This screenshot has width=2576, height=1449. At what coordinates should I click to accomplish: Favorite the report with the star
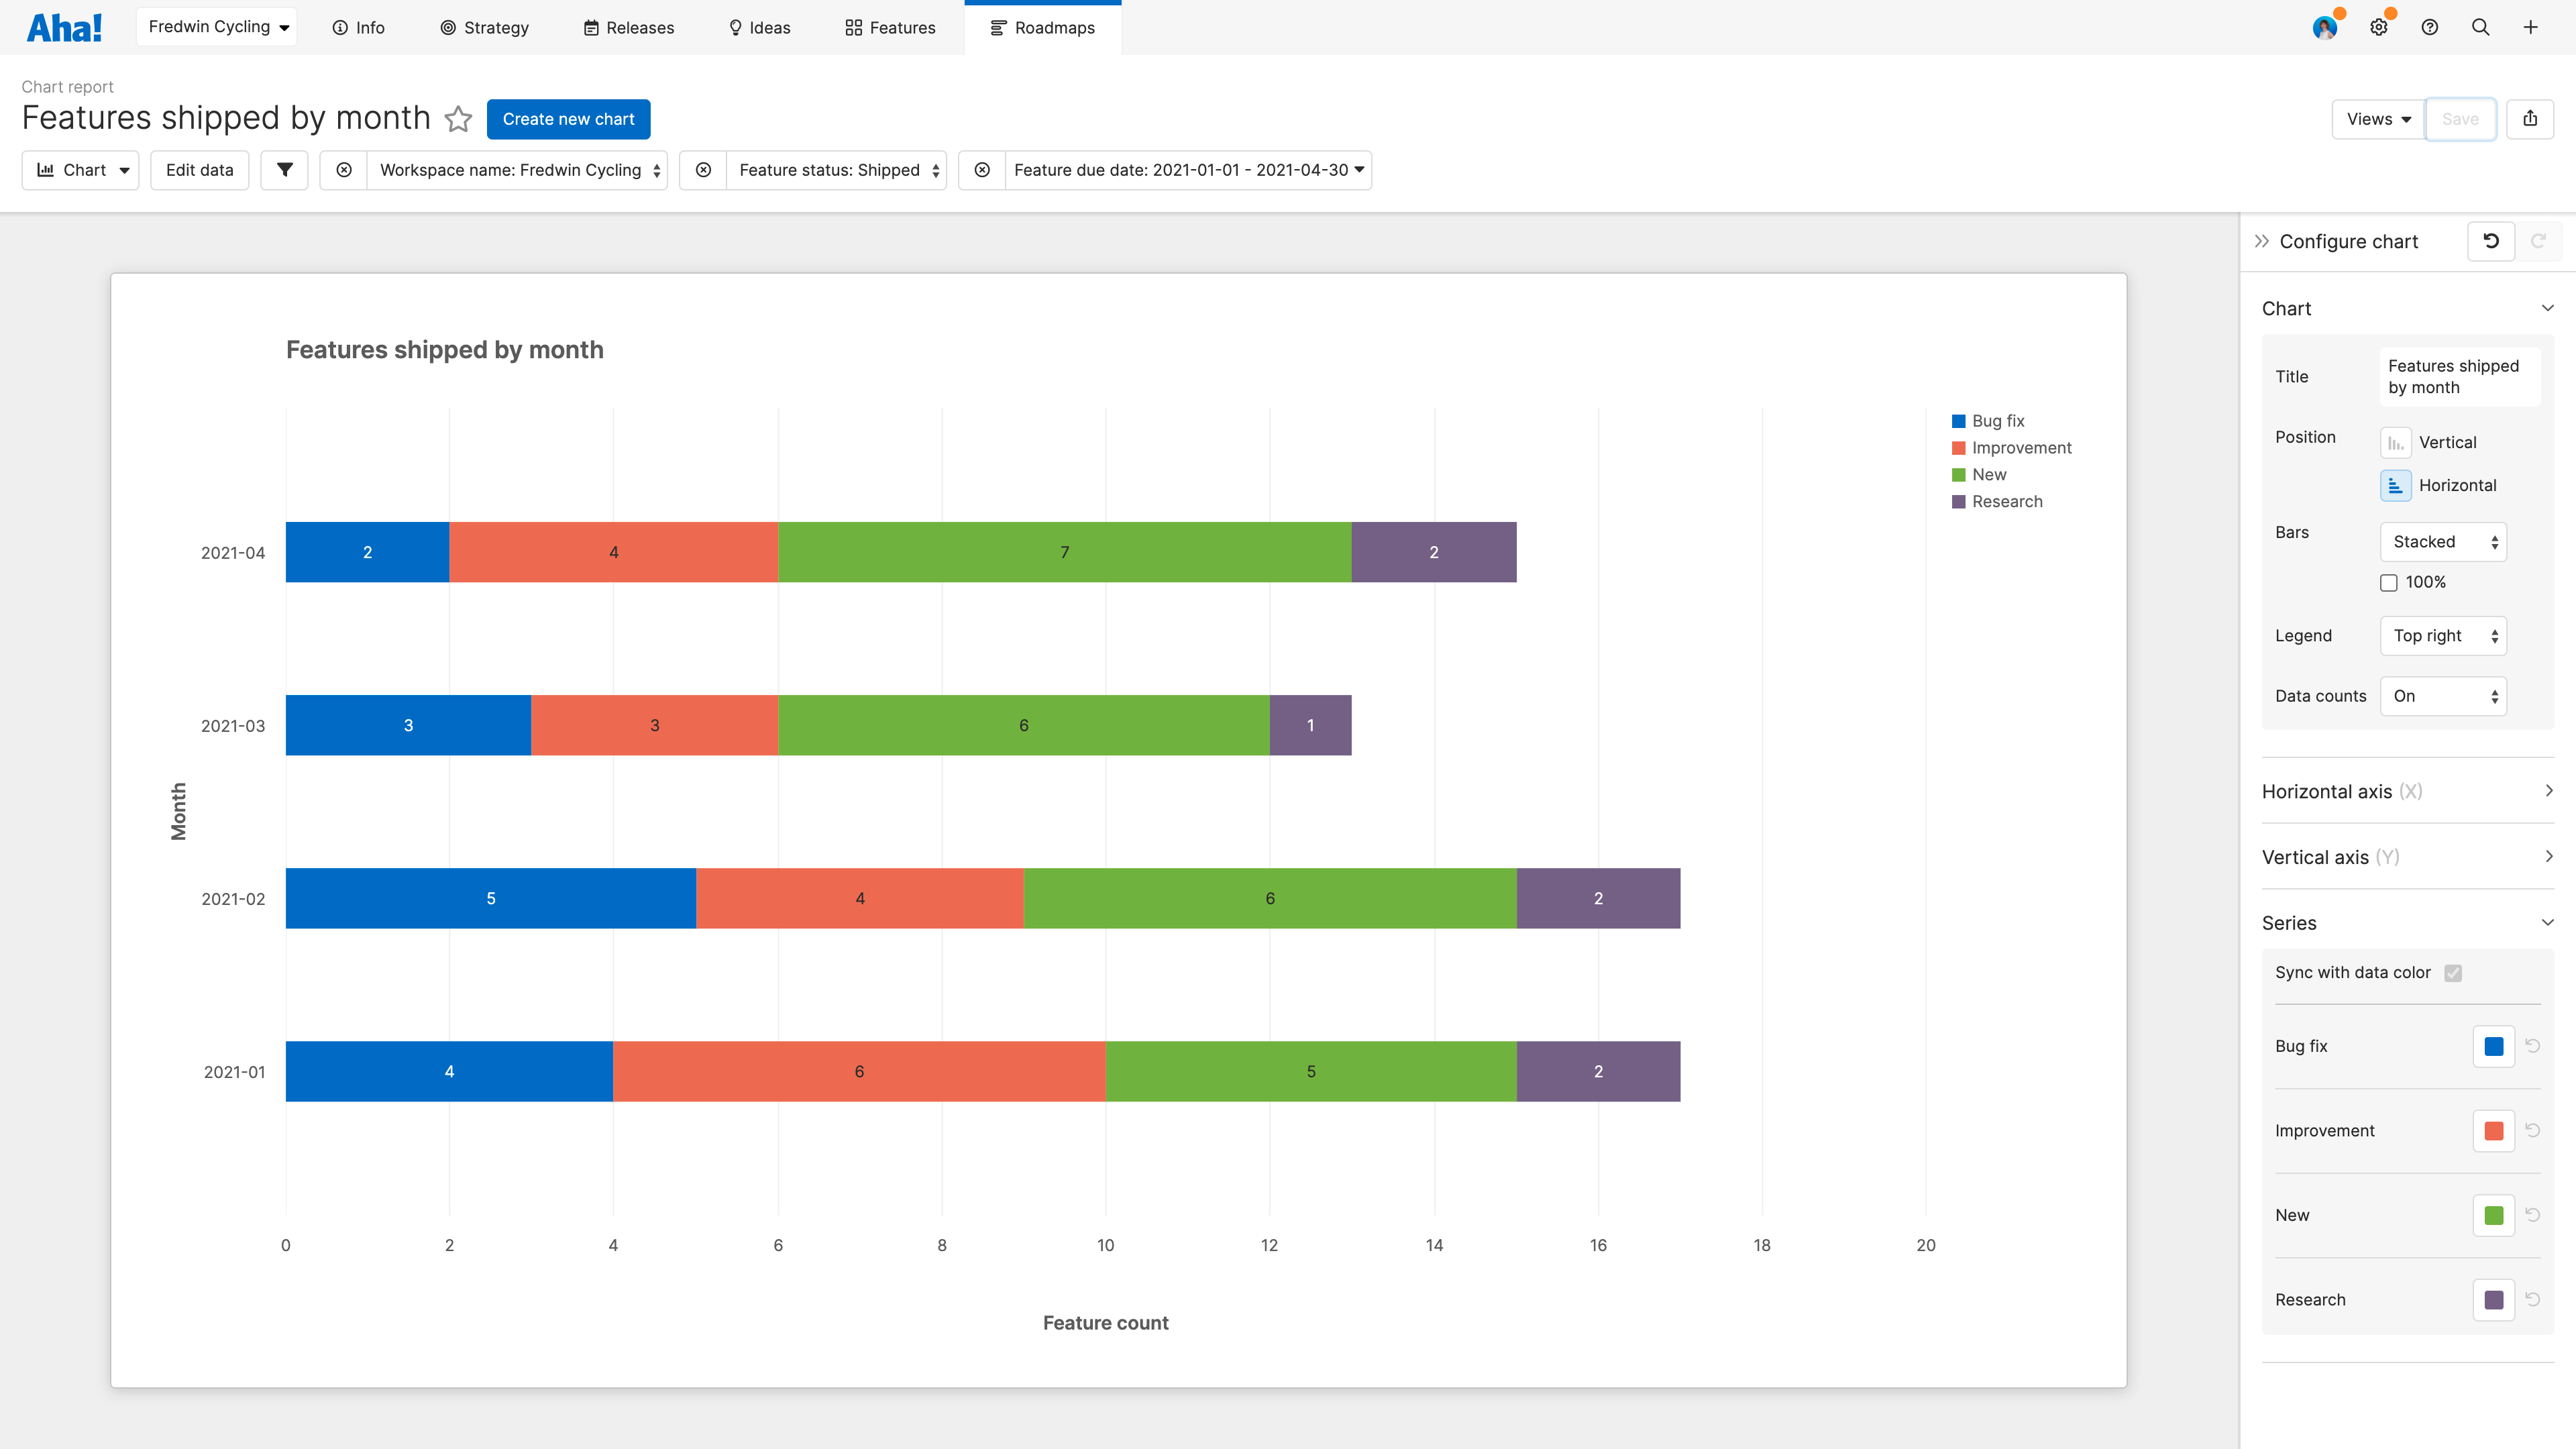click(x=458, y=119)
